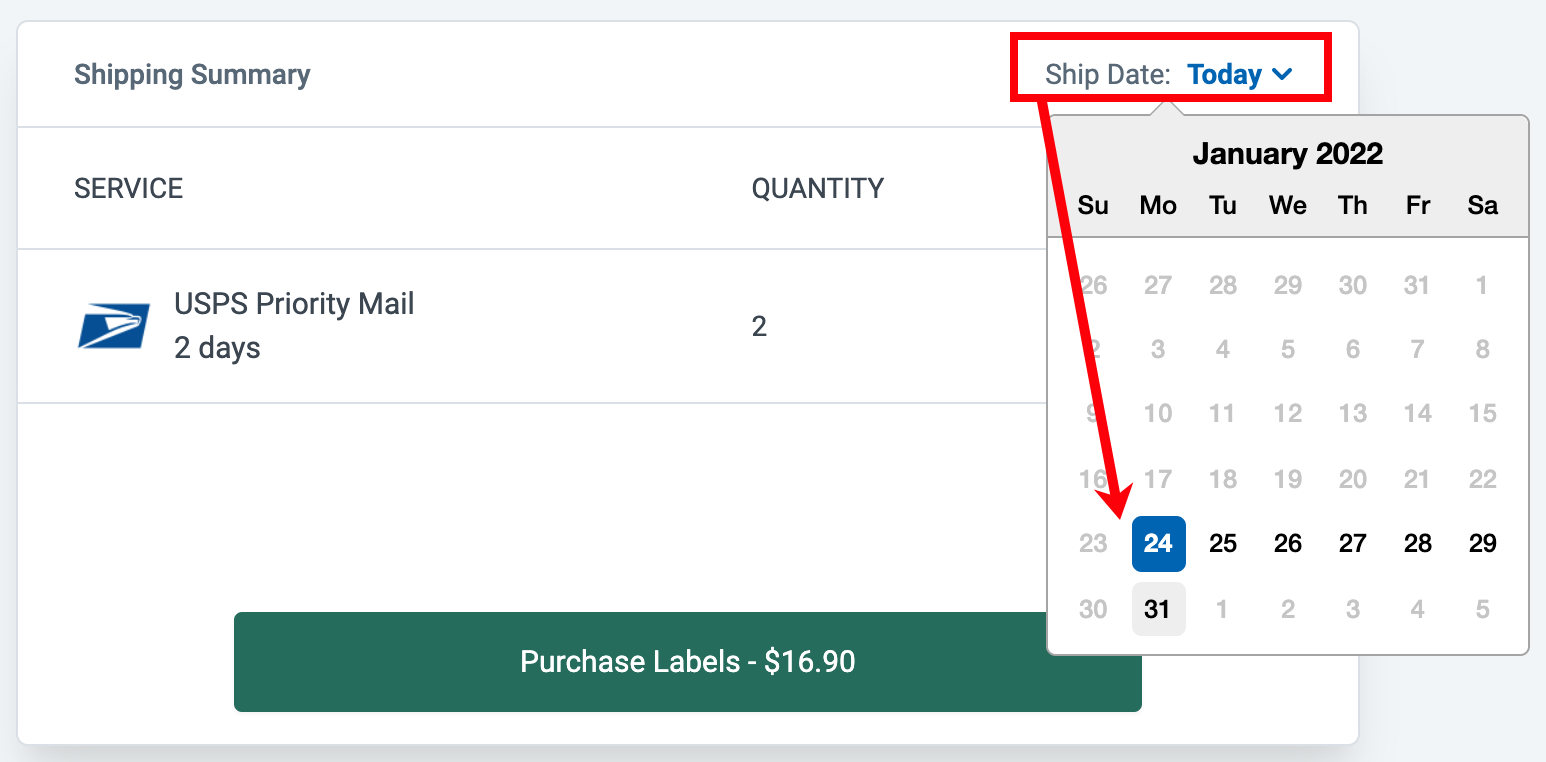Click the QUANTITY column header
This screenshot has width=1546, height=762.
818,188
